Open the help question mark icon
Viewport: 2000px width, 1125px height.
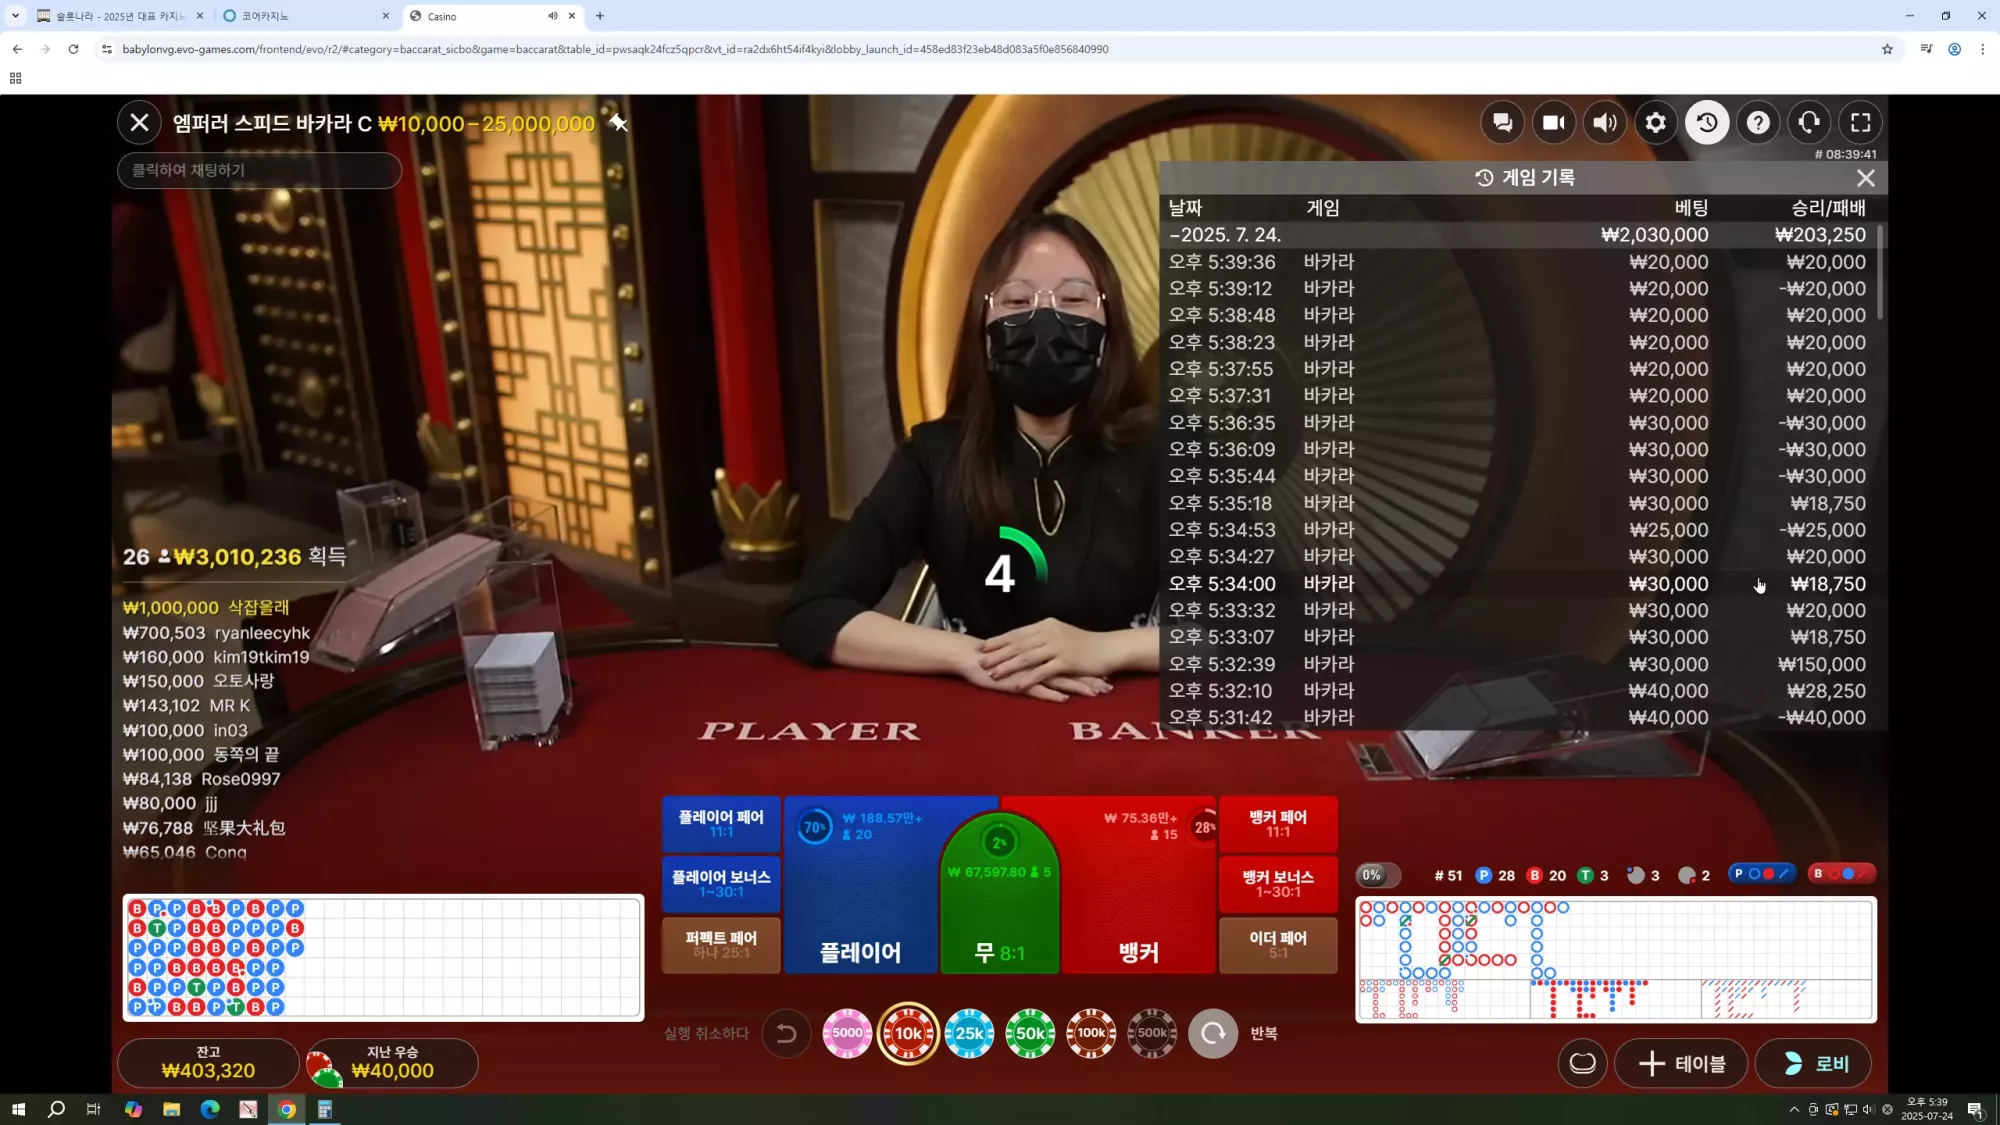(1758, 123)
